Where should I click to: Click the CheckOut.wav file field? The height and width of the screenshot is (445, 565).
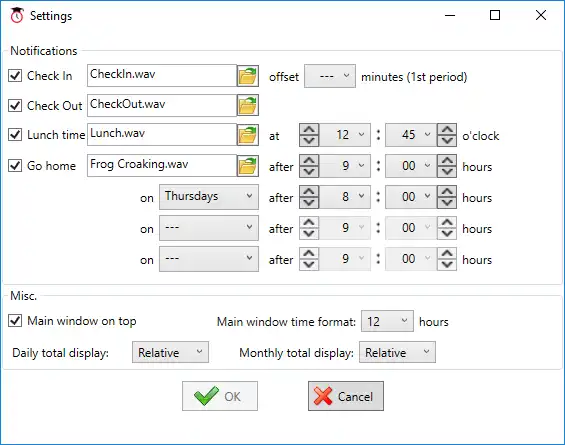162,105
